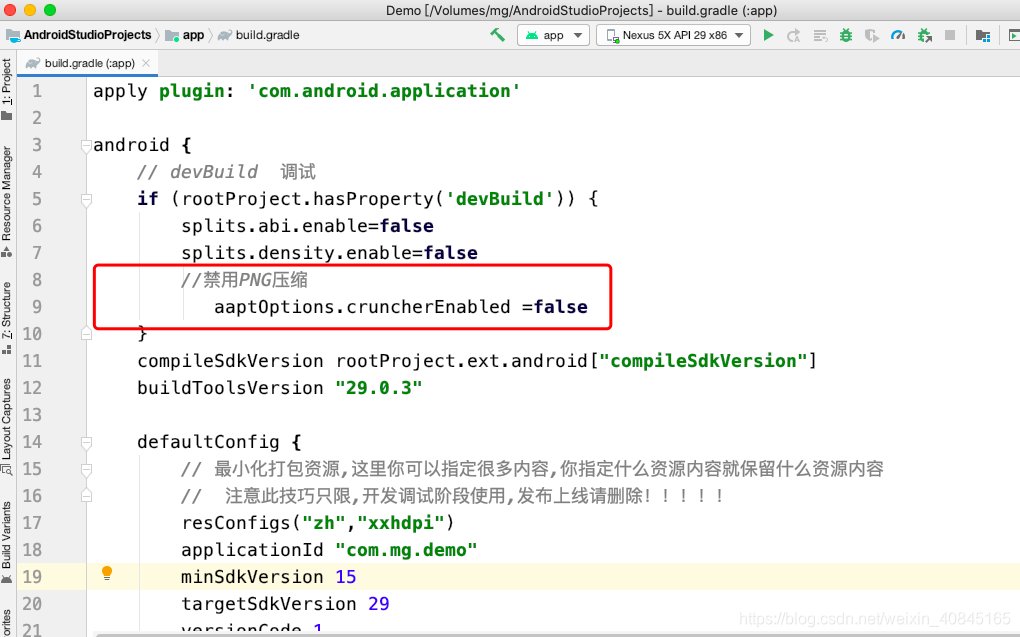Viewport: 1020px width, 637px height.
Task: Close the build.gradle (:app) tab
Action: pyautogui.click(x=146, y=63)
